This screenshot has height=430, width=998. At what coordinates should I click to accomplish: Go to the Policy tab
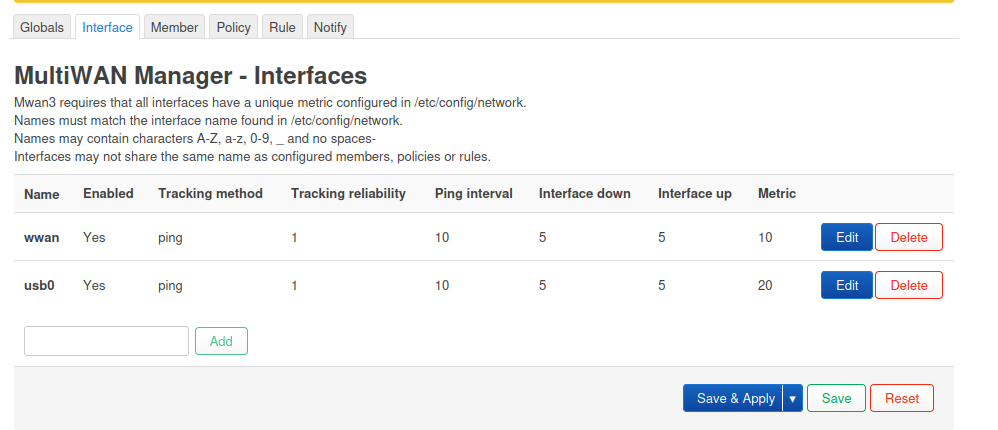point(234,28)
